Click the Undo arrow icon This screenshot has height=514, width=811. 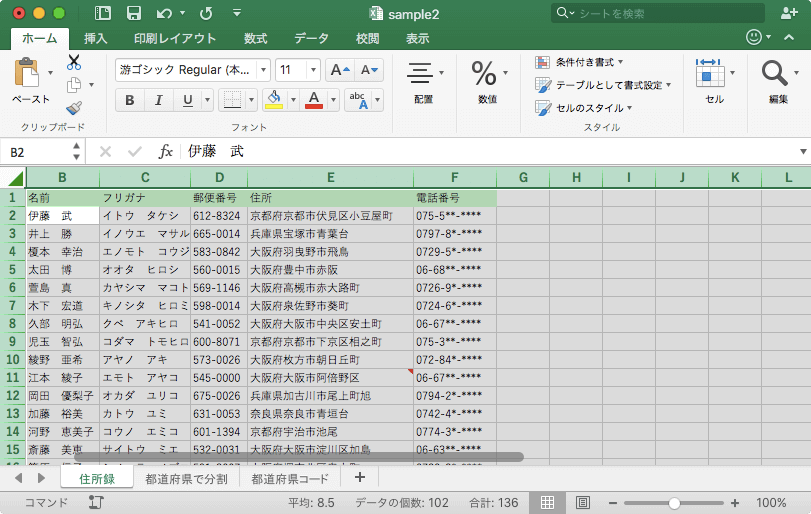coord(164,13)
